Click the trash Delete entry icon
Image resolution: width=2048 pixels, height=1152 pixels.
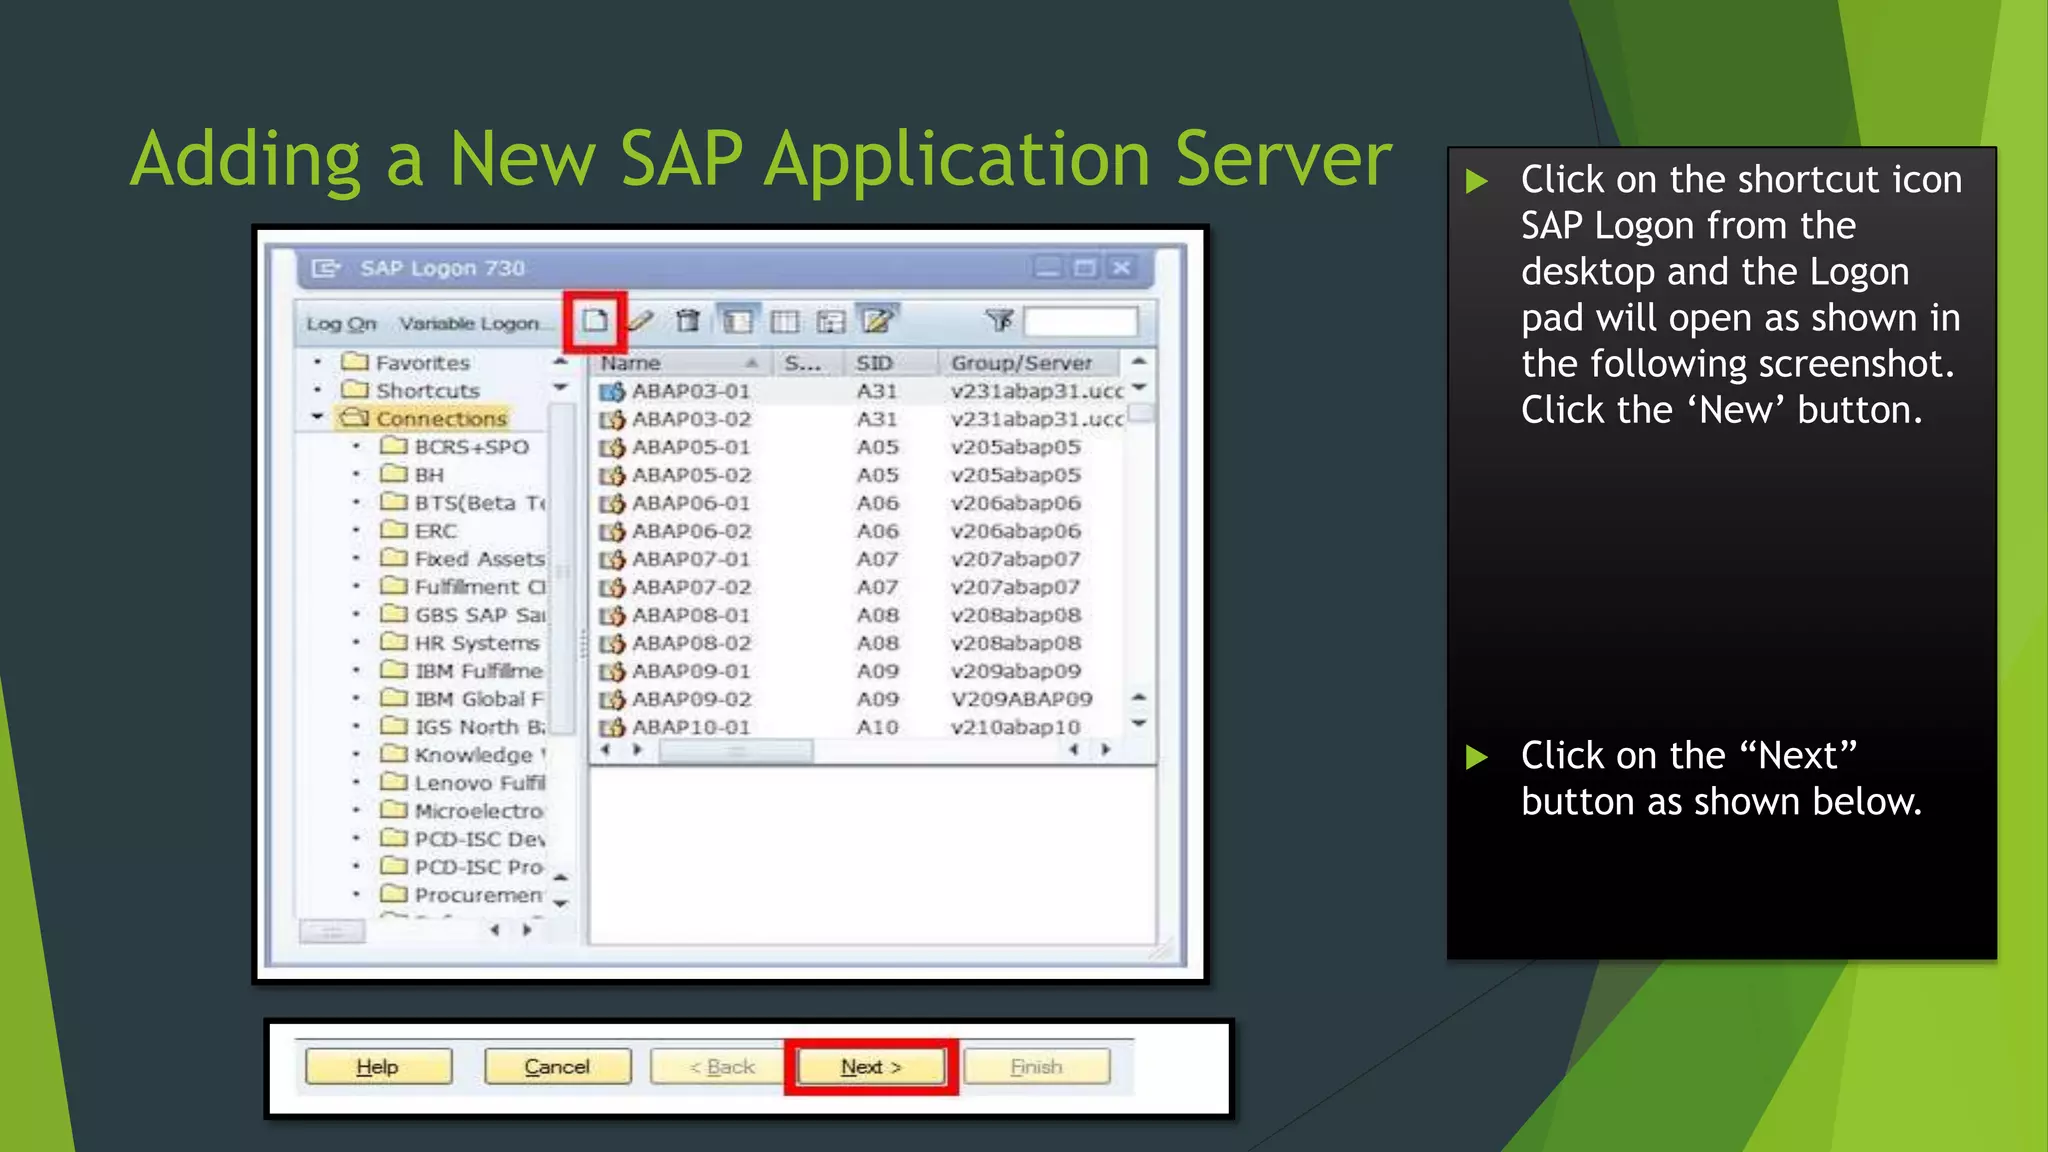pos(687,321)
